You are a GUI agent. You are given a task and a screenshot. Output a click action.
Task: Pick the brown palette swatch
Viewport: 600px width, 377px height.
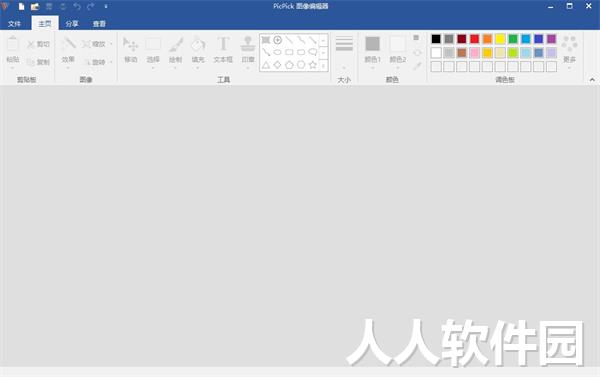pyautogui.click(x=462, y=53)
